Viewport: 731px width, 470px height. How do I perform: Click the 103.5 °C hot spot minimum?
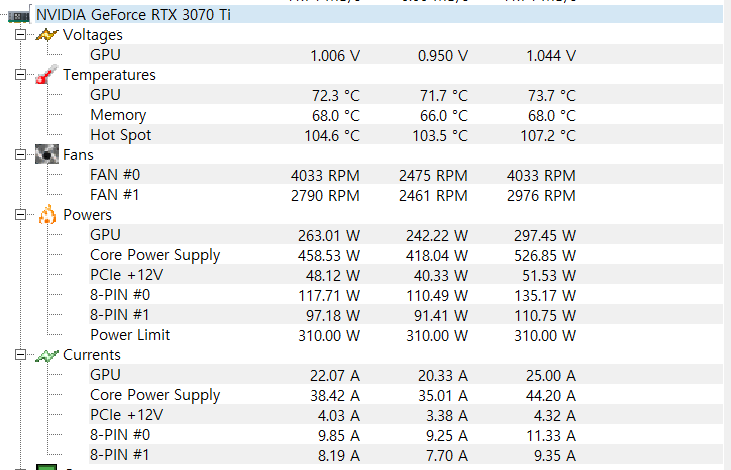tap(440, 136)
